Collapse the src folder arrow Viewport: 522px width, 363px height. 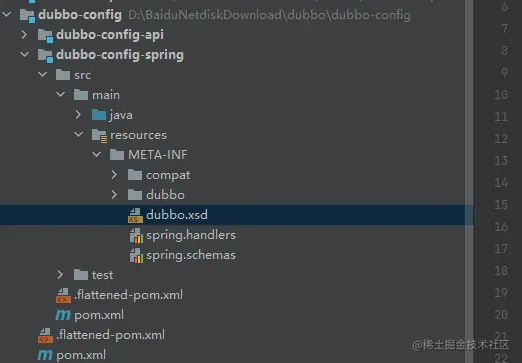click(x=43, y=74)
